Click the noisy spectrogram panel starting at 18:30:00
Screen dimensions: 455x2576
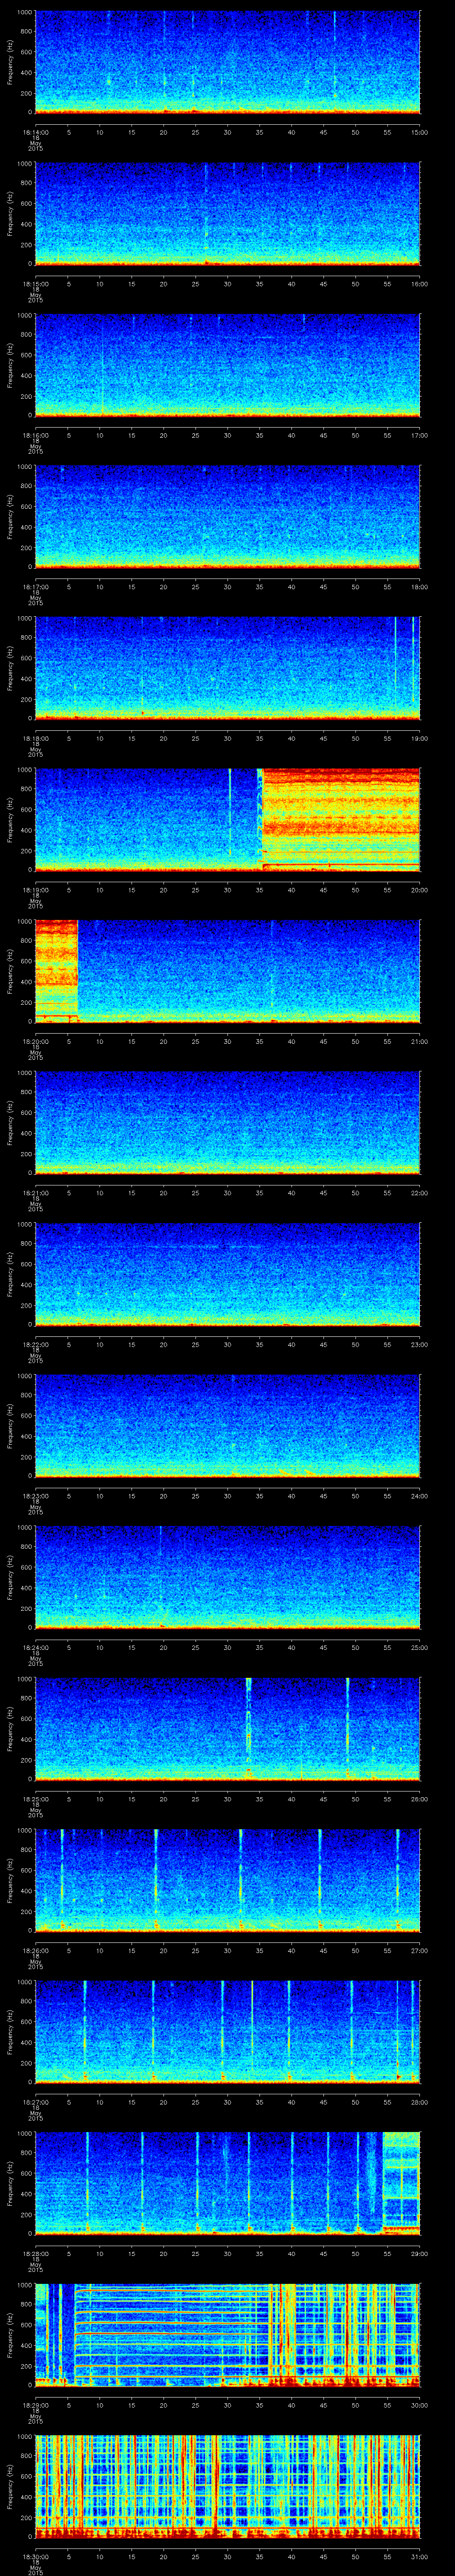228,2486
